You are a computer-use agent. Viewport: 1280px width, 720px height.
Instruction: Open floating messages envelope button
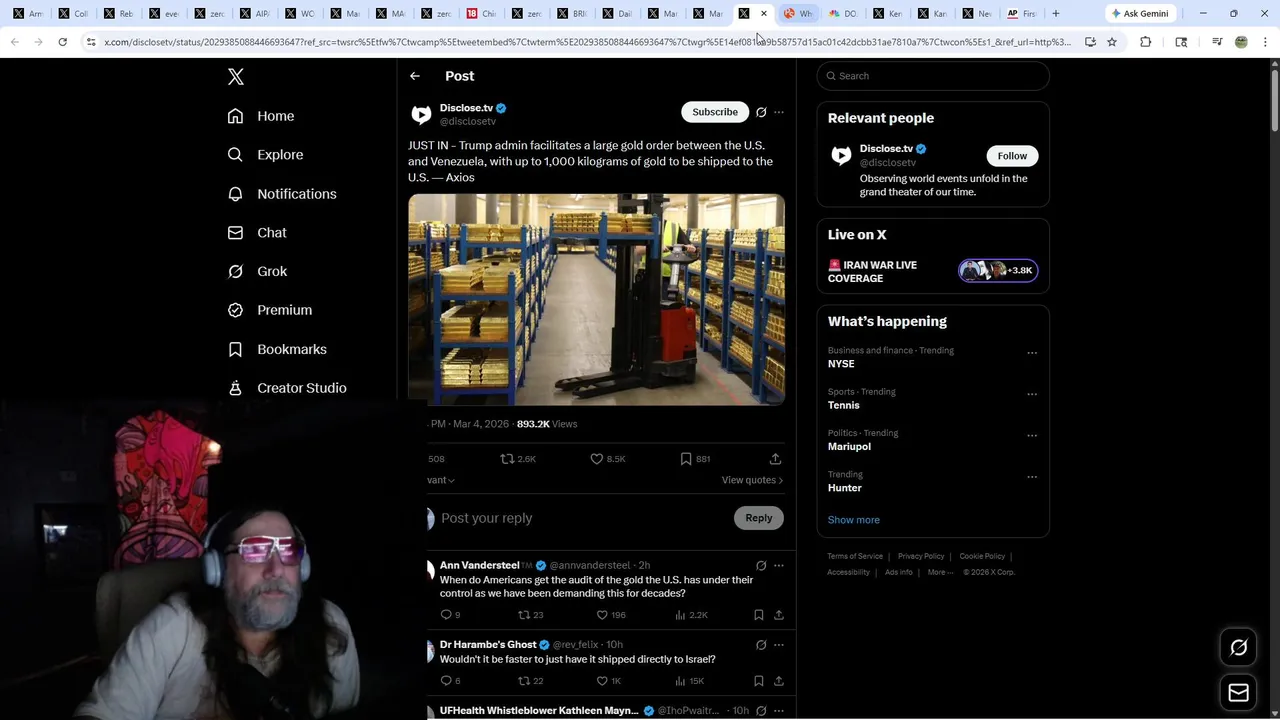(x=1239, y=693)
